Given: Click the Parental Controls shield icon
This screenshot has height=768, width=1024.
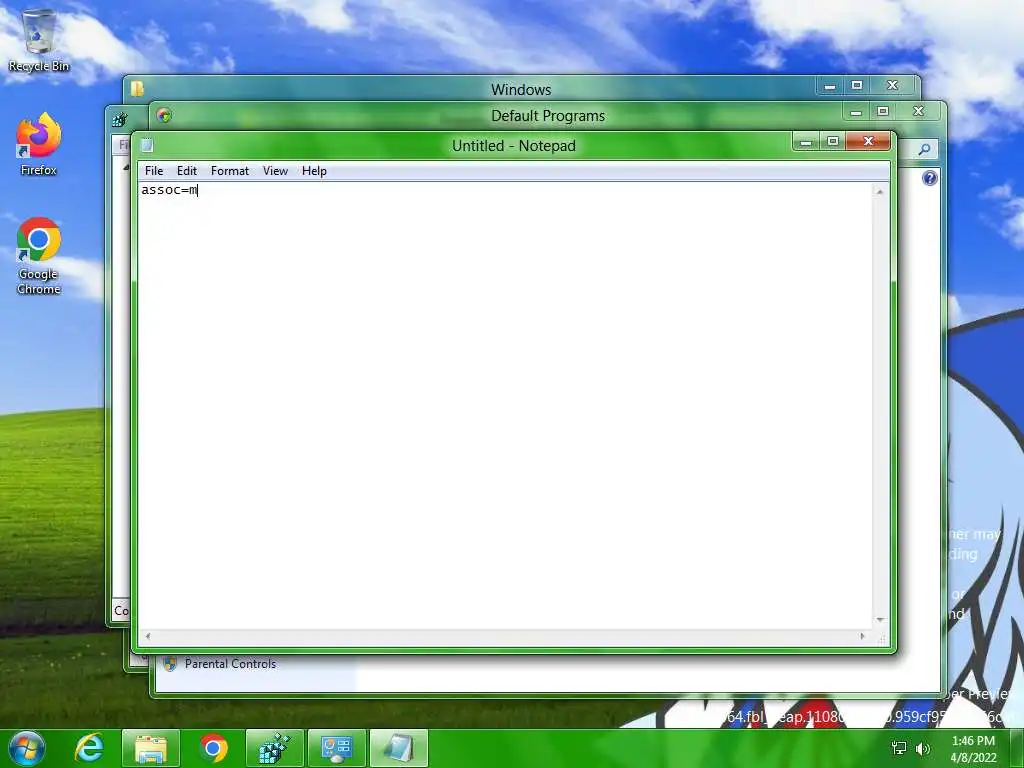Looking at the screenshot, I should tap(170, 664).
